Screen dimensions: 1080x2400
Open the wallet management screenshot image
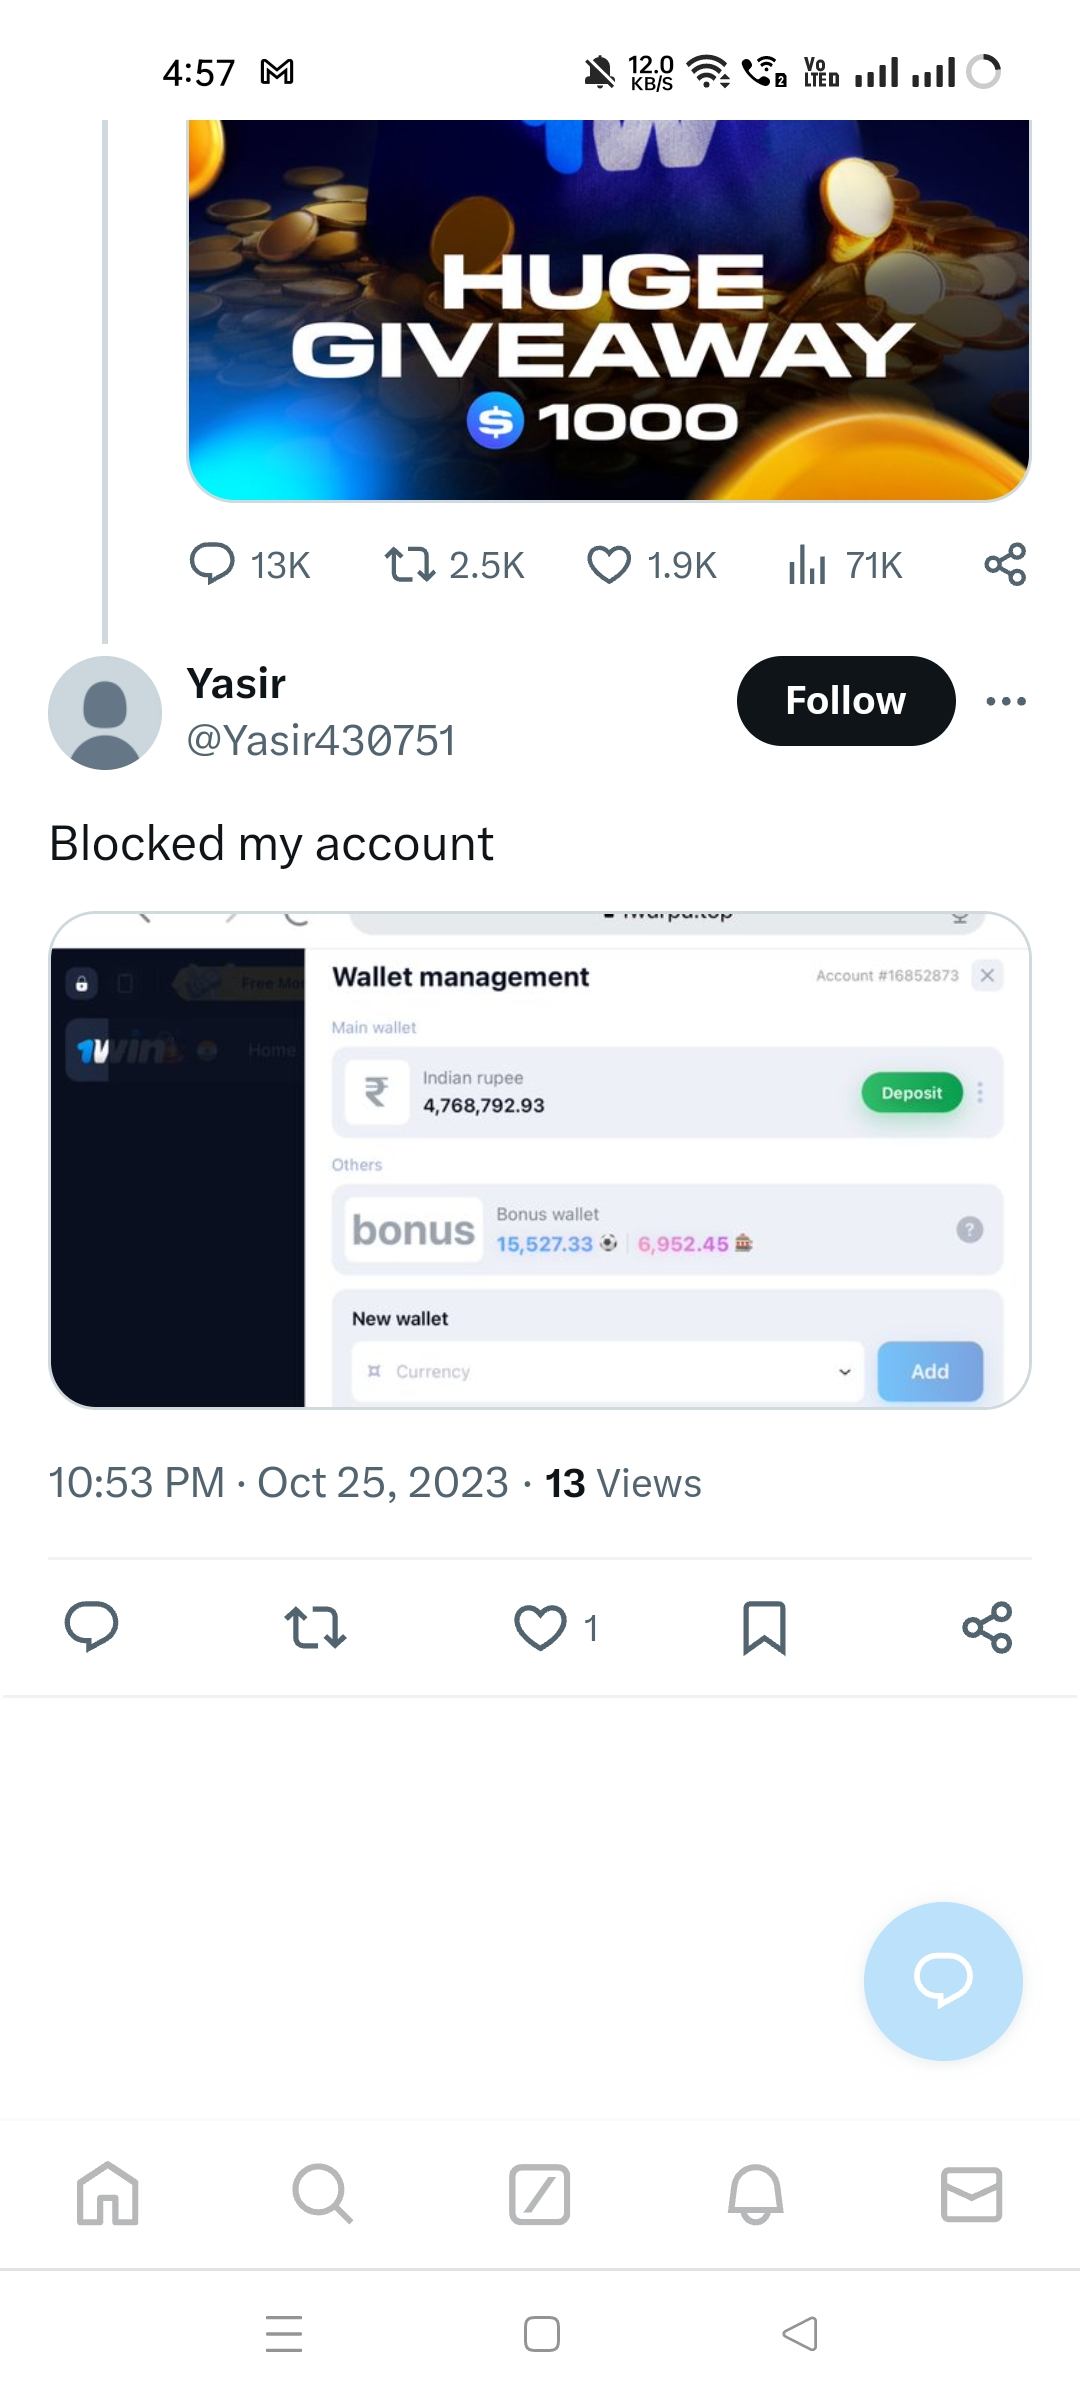pos(540,1160)
